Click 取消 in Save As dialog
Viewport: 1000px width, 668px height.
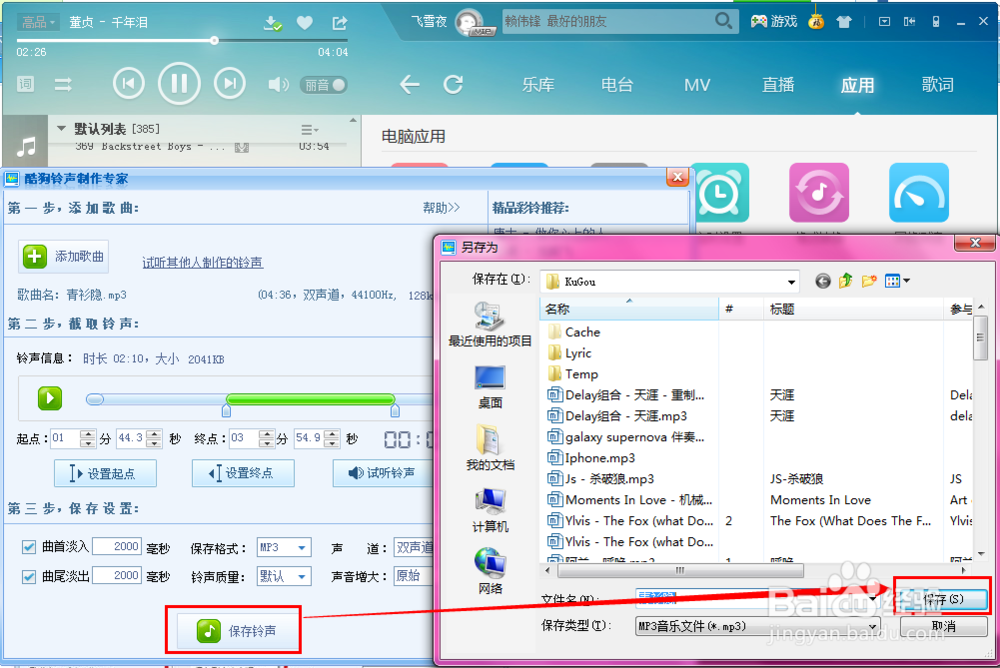943,626
